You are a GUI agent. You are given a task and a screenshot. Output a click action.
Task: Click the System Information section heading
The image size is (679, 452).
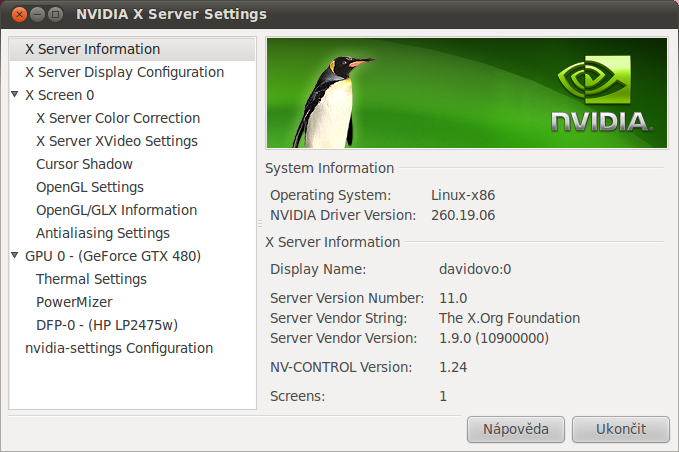(x=330, y=168)
